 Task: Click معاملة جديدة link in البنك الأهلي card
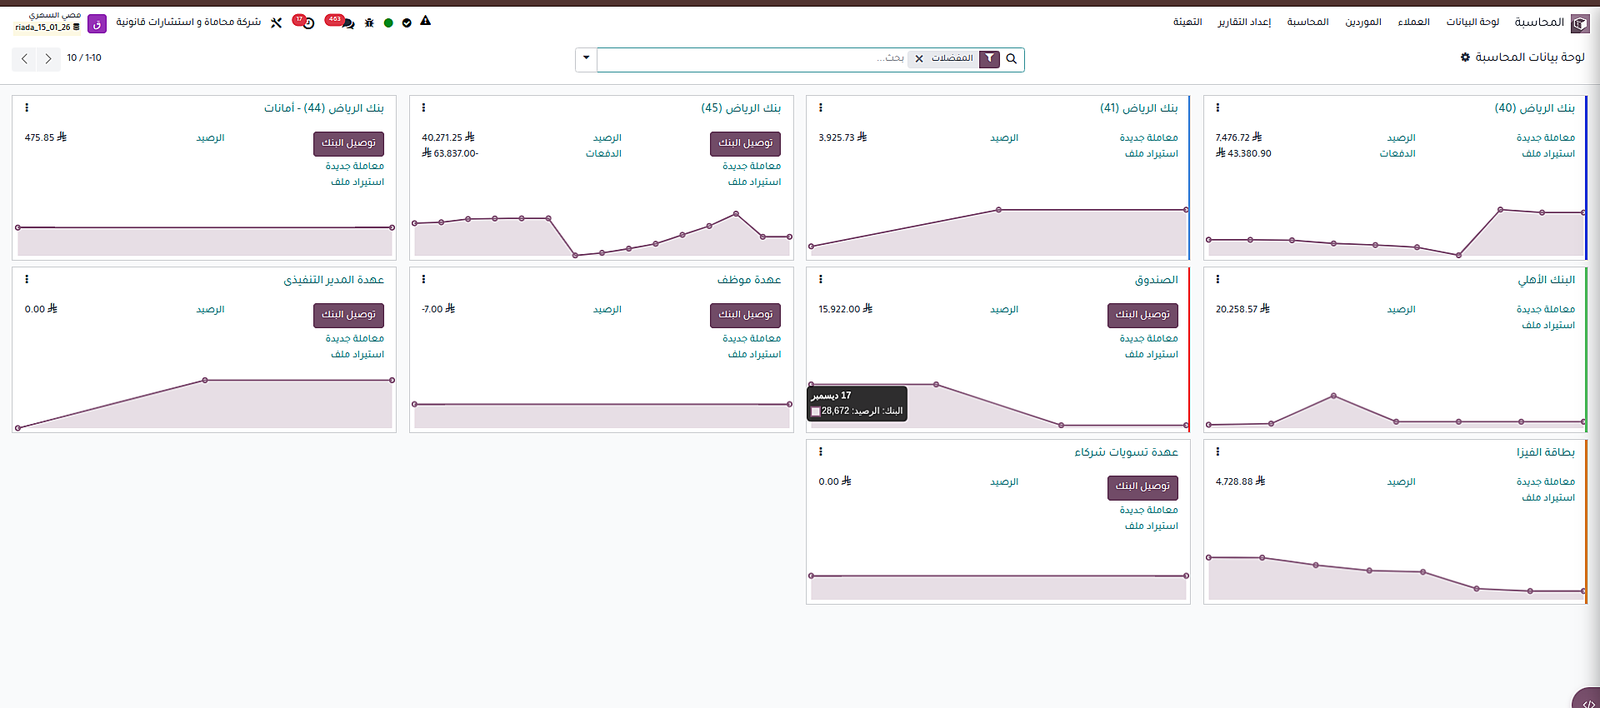pyautogui.click(x=1545, y=310)
